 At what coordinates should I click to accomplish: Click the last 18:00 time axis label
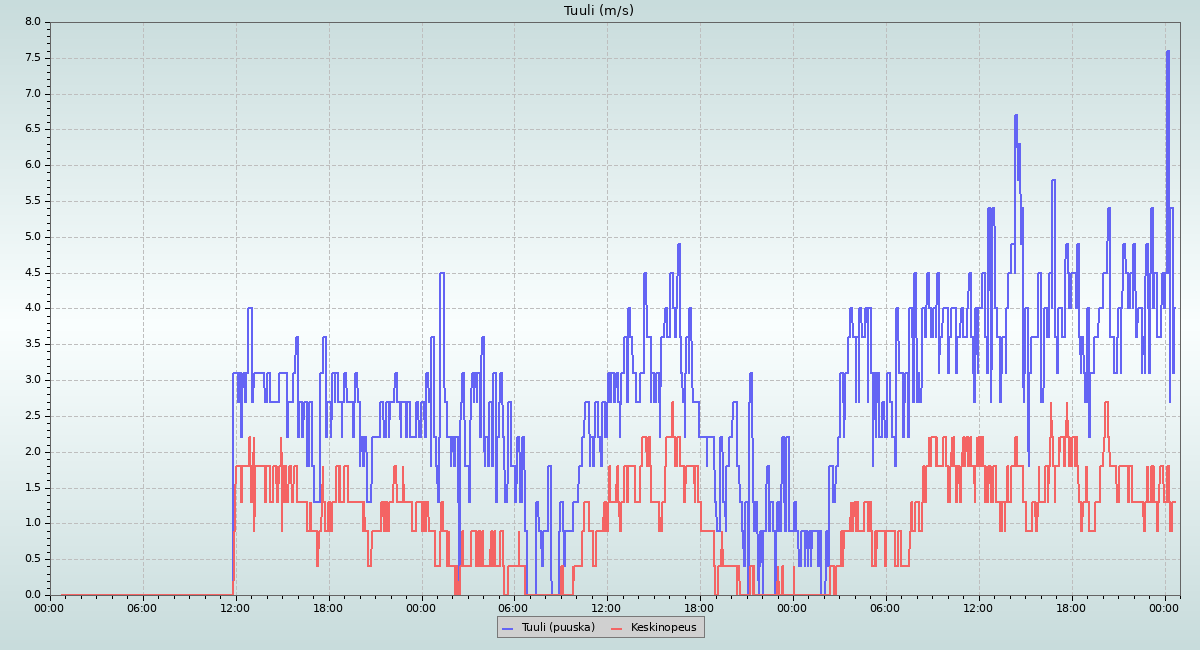(1071, 607)
